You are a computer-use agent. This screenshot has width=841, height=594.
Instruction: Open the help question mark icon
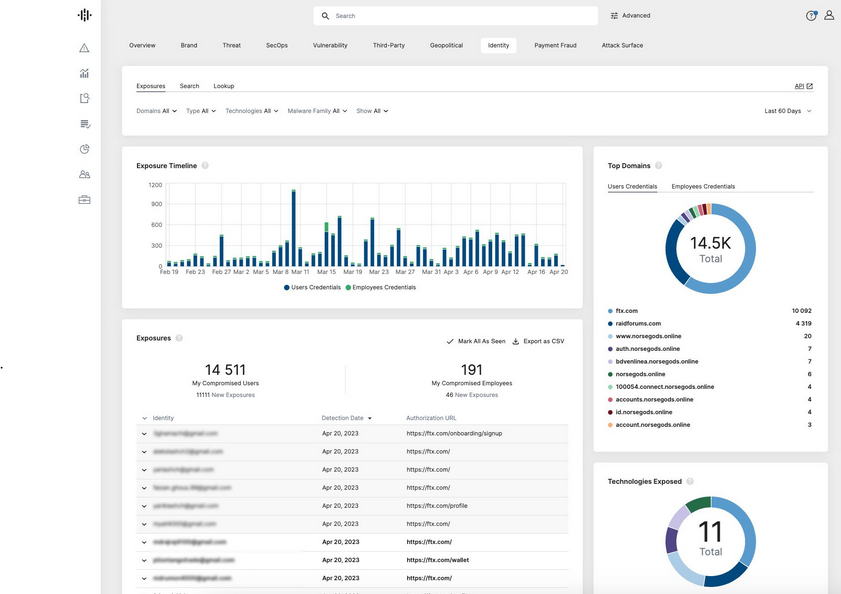coord(811,16)
